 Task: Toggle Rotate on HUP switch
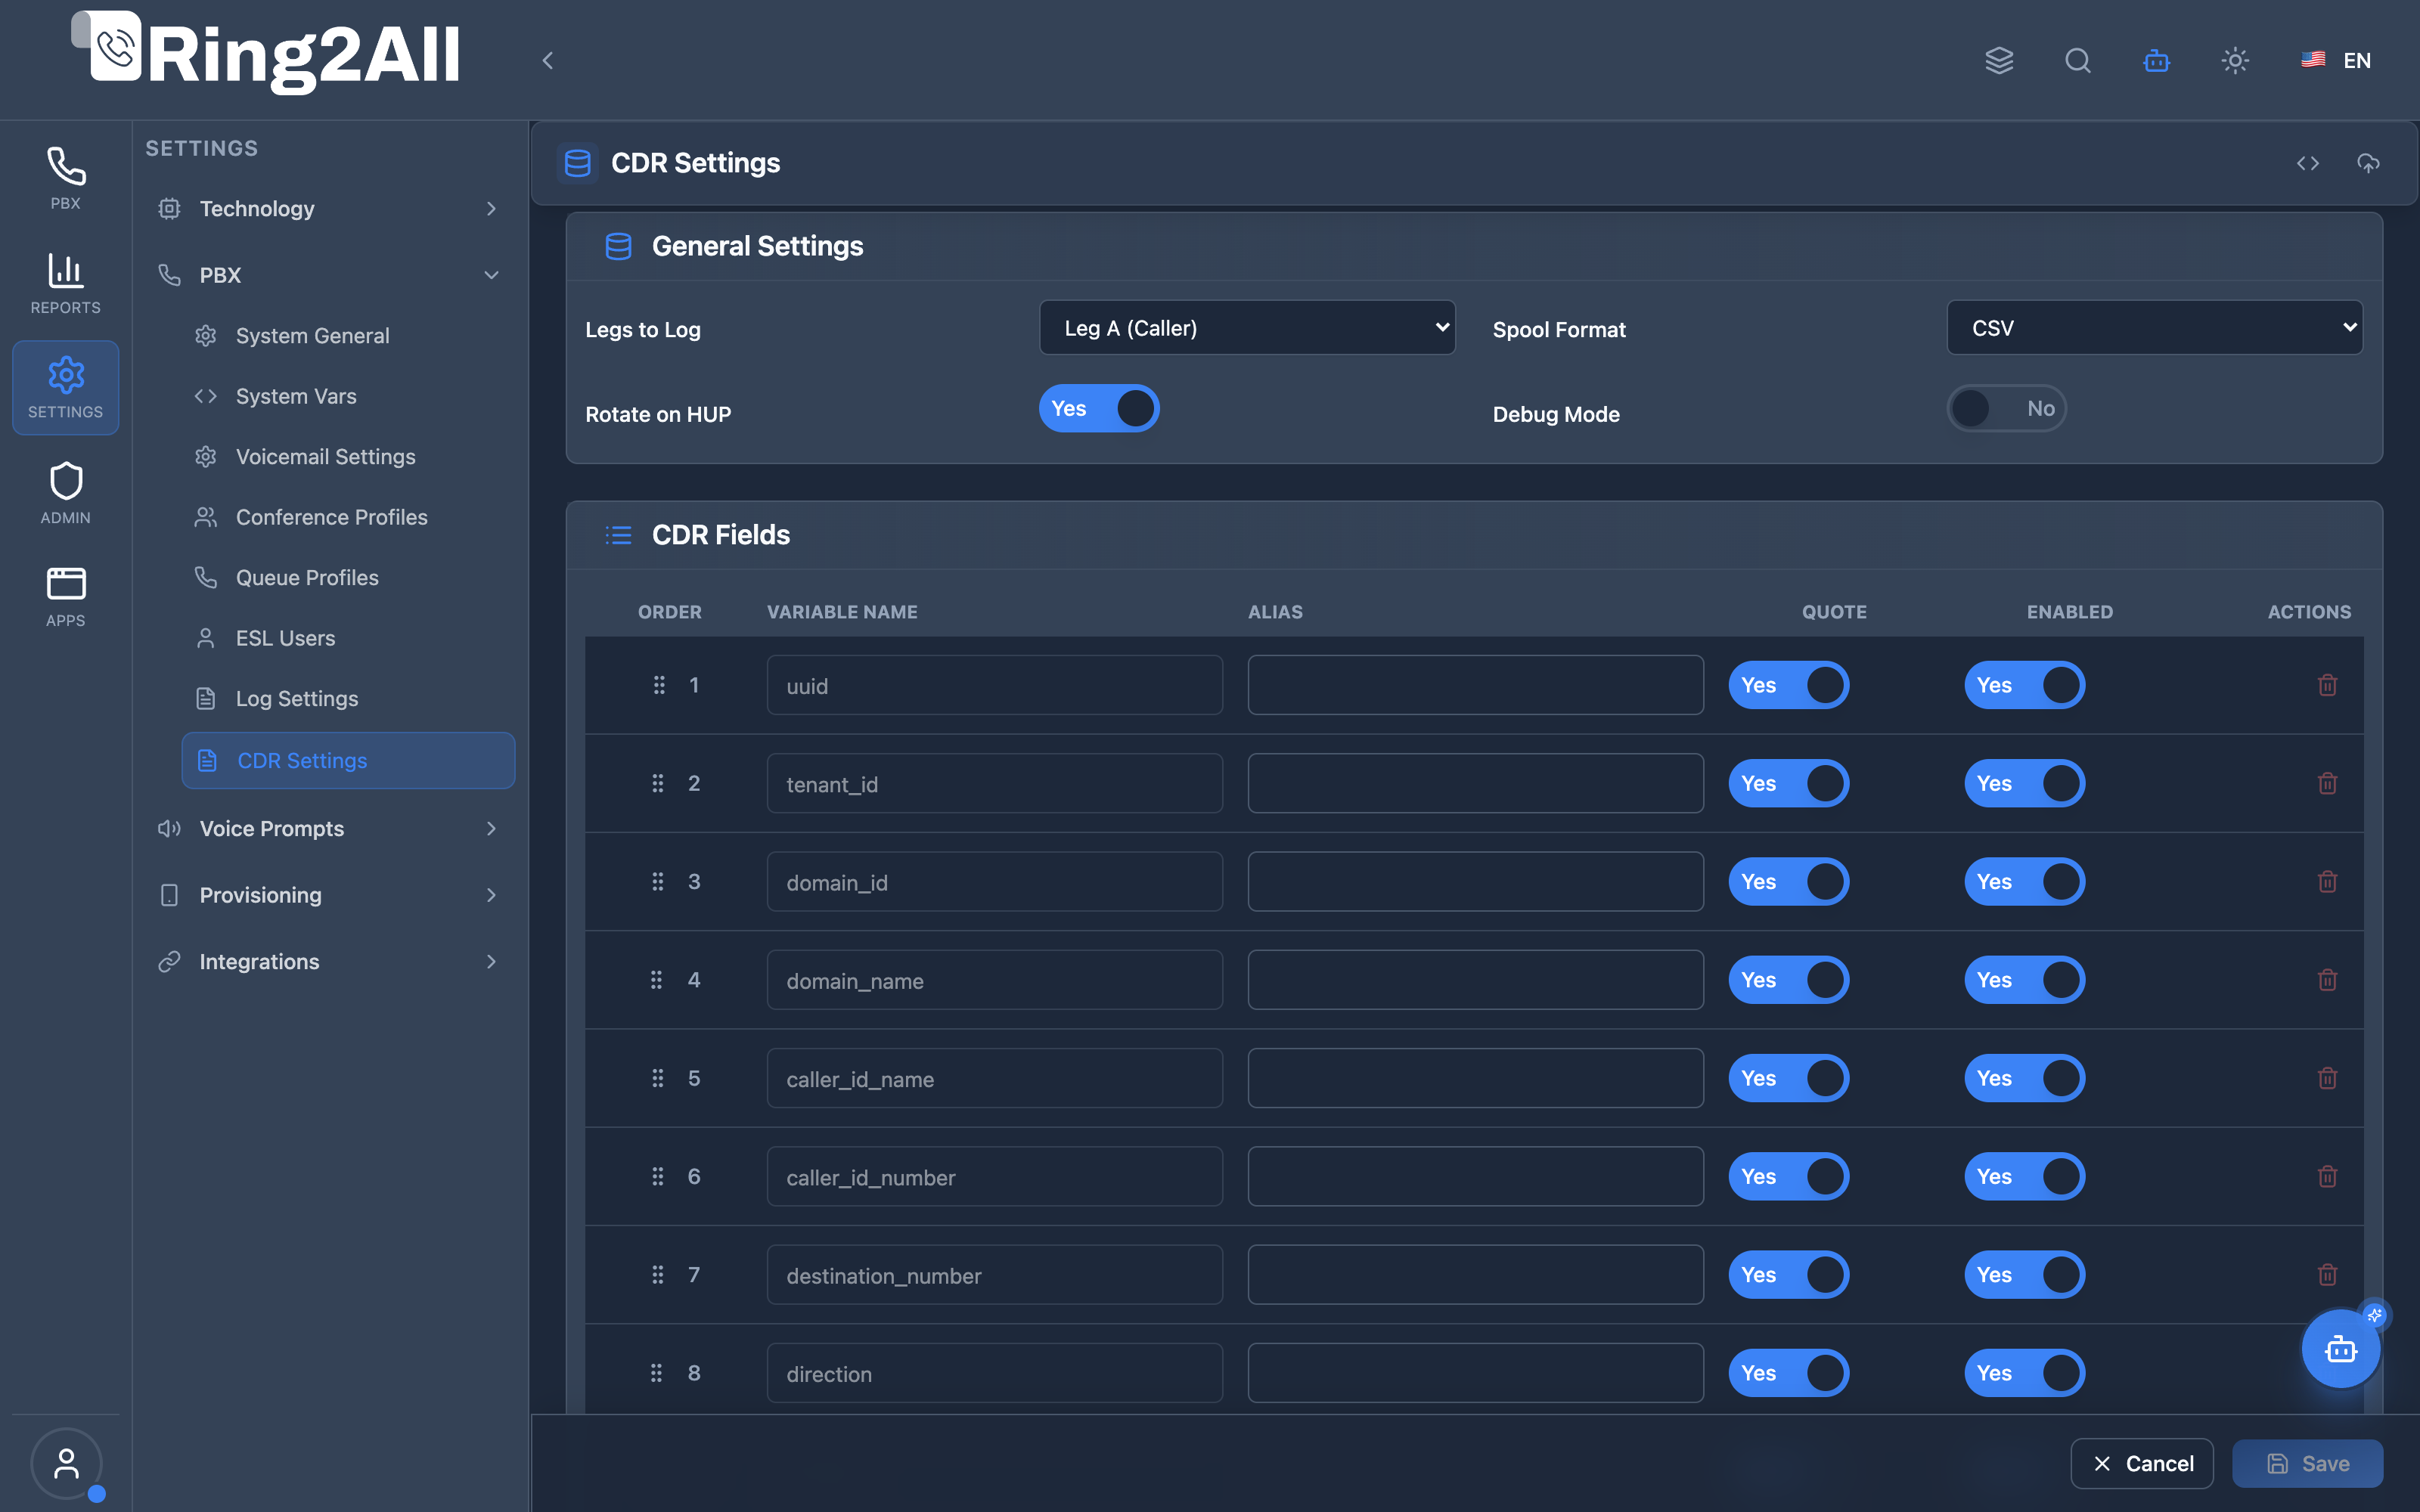(1099, 408)
